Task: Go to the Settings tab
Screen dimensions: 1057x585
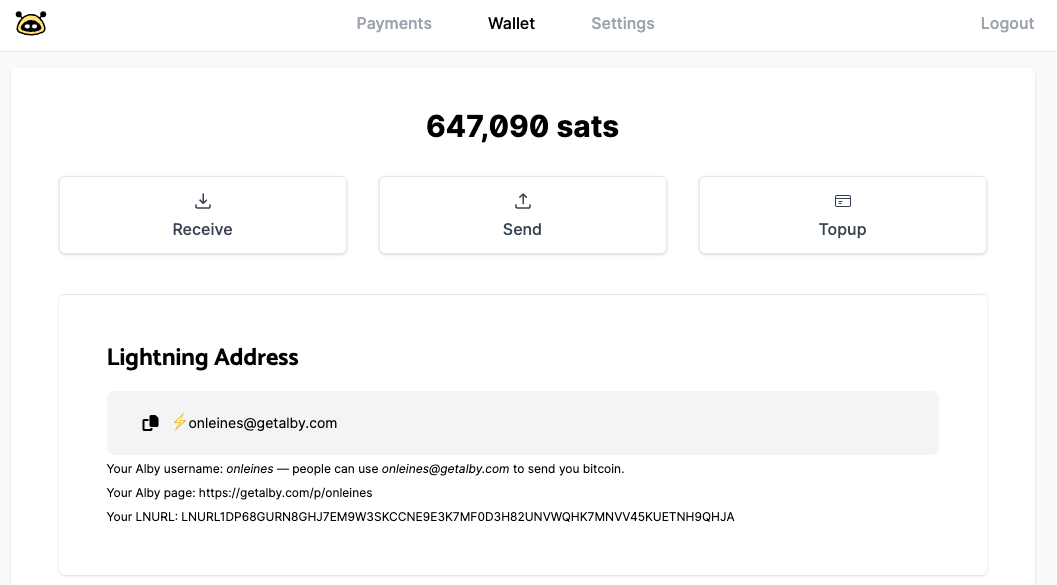Action: click(x=623, y=24)
